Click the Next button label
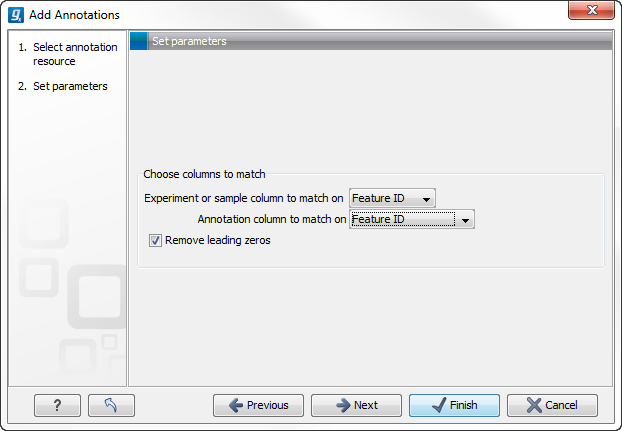 366,405
